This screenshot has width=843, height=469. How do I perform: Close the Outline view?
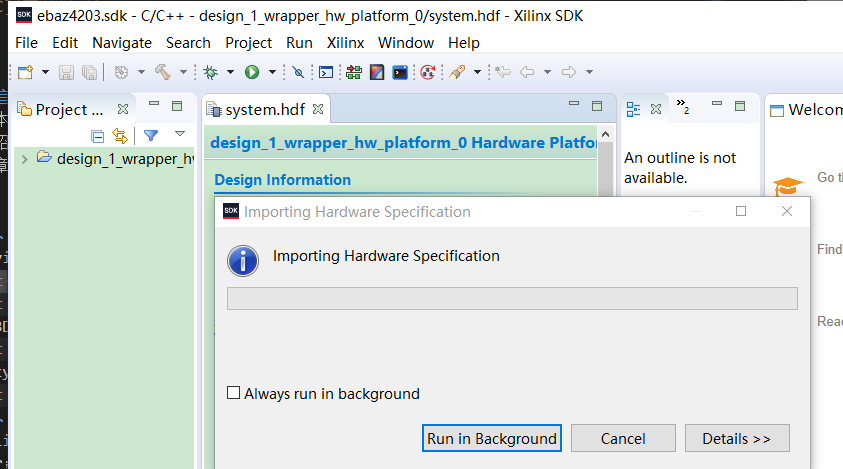[x=656, y=109]
